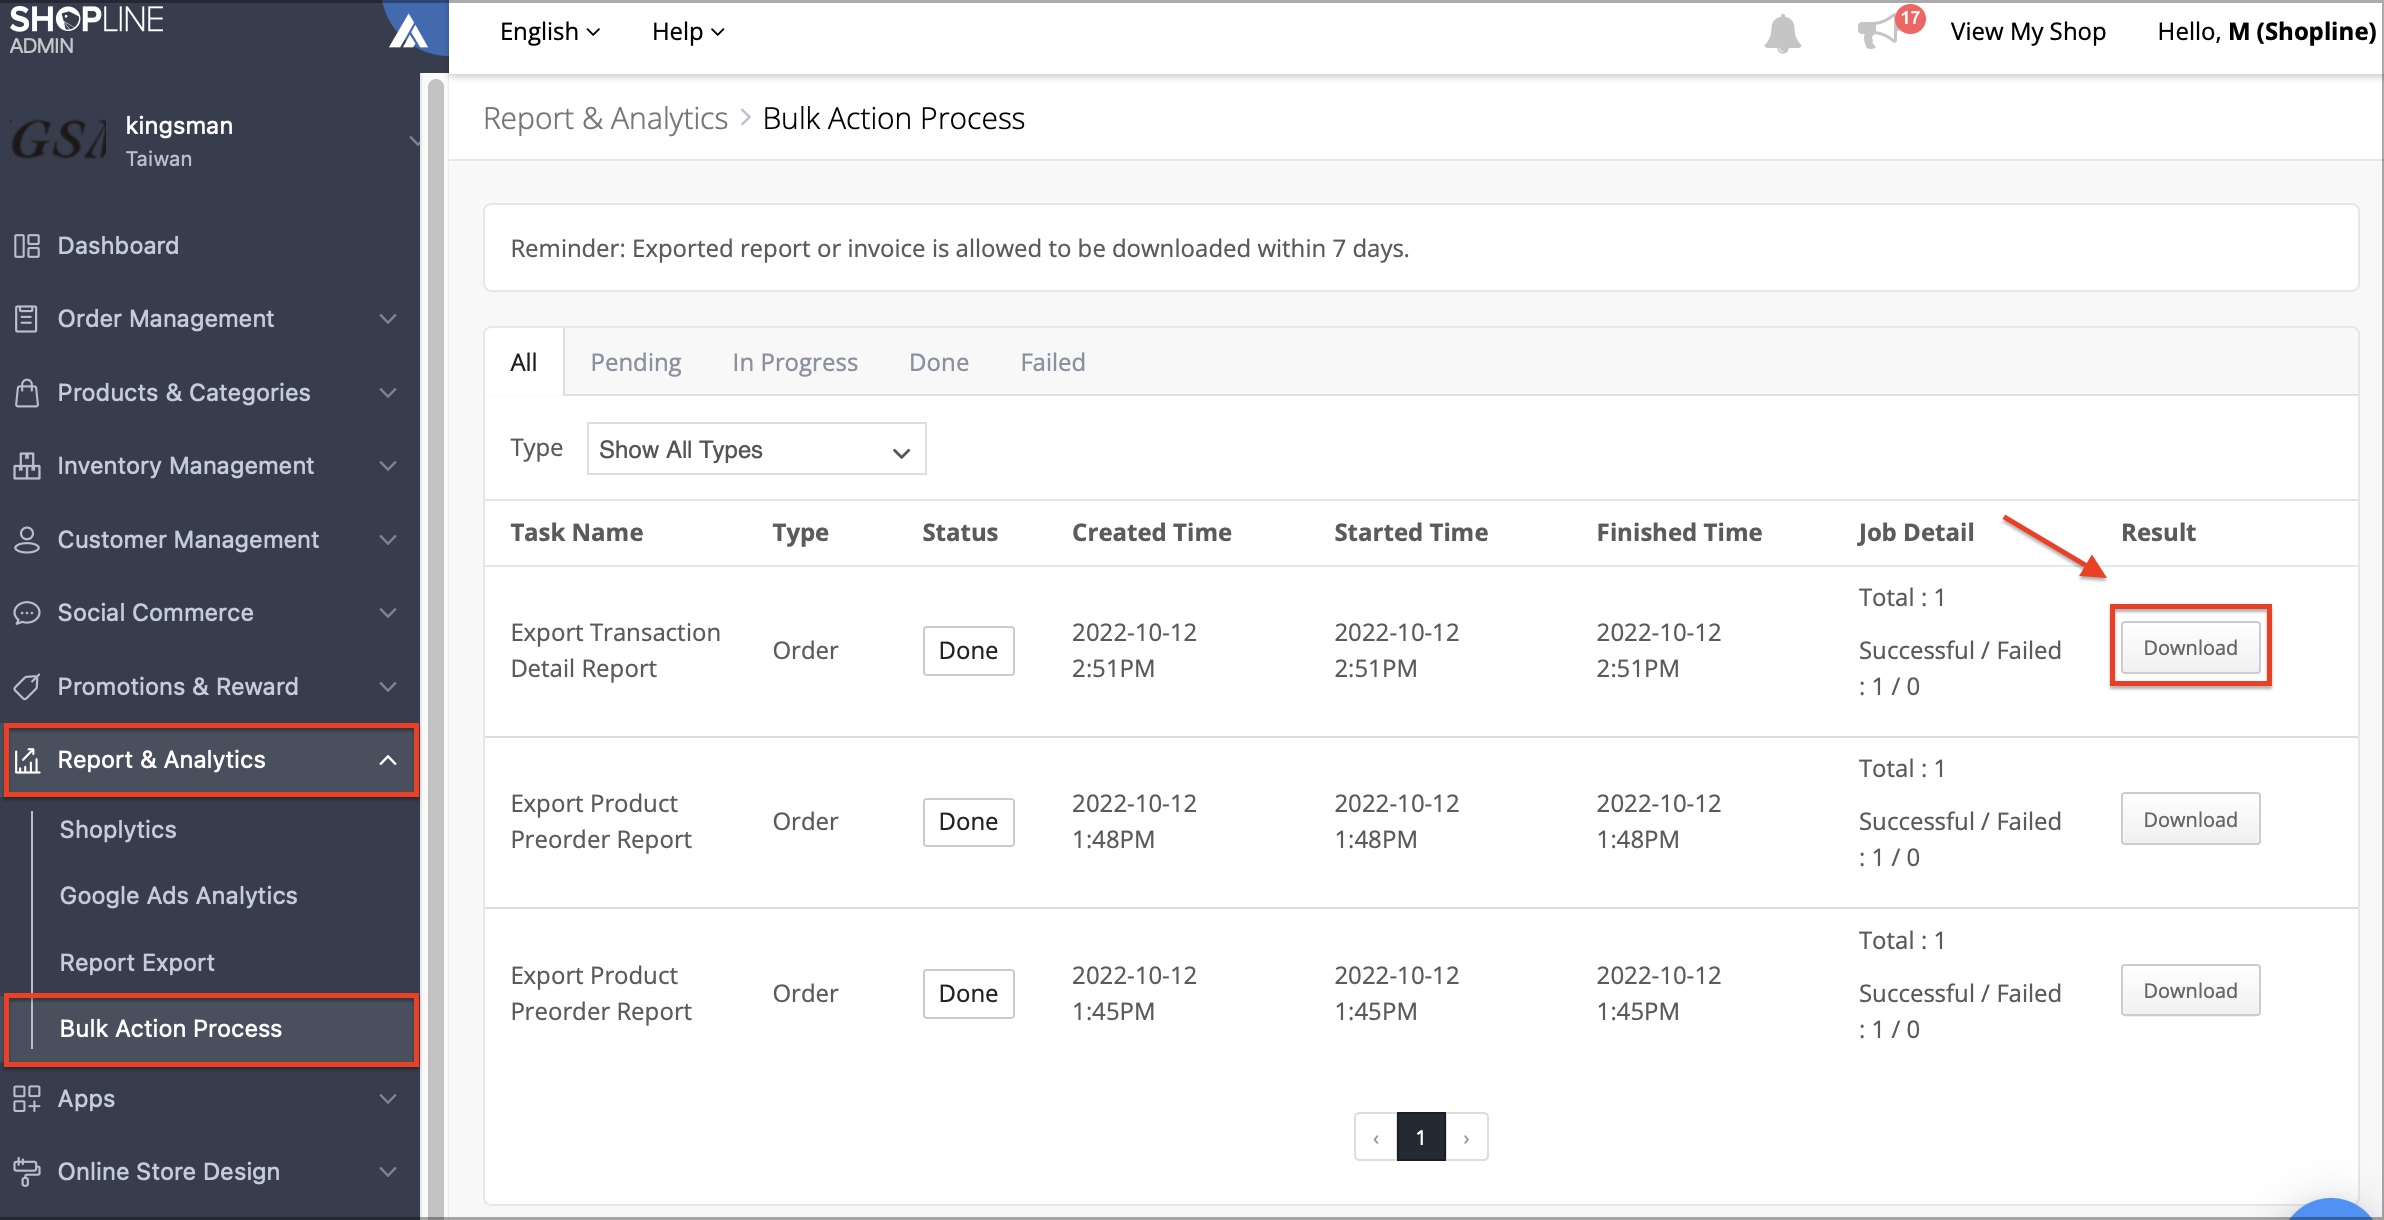This screenshot has width=2384, height=1220.
Task: Open the Show All Types dropdown
Action: point(756,449)
